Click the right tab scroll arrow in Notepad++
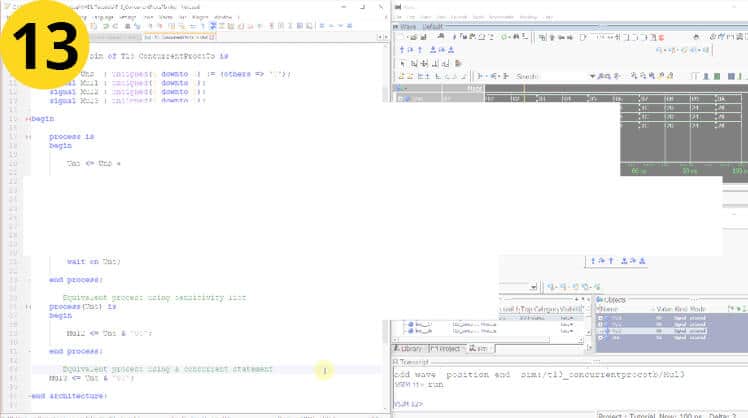Viewport: 748px width, 418px height. coord(385,37)
